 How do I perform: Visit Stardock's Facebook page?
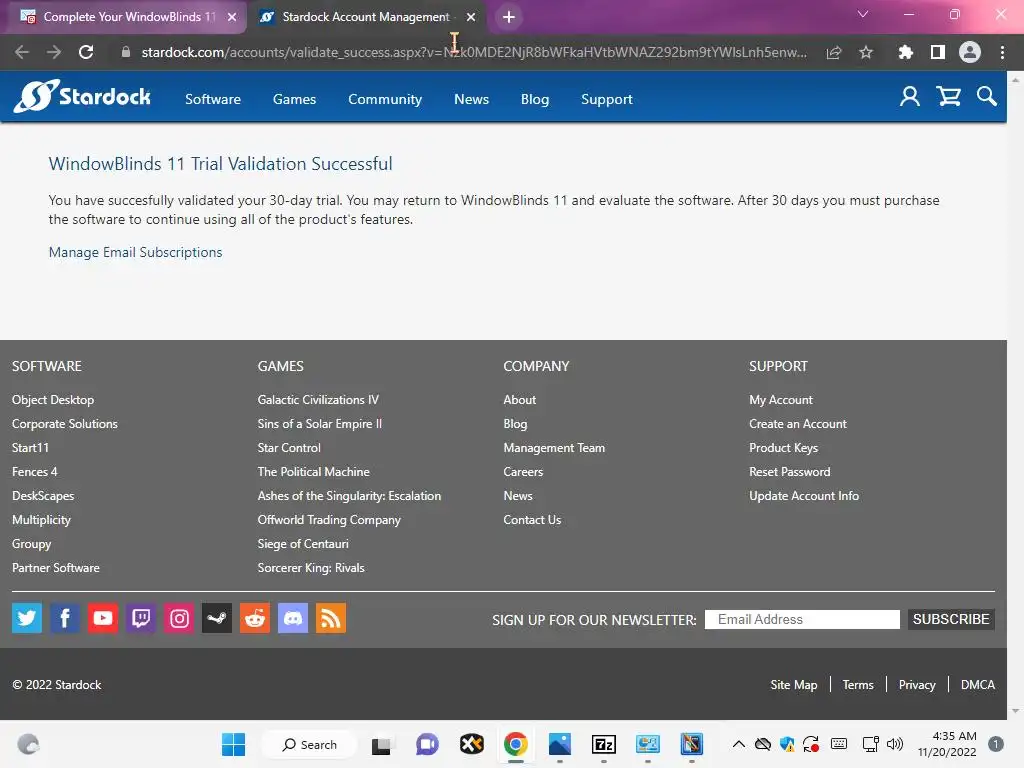65,618
